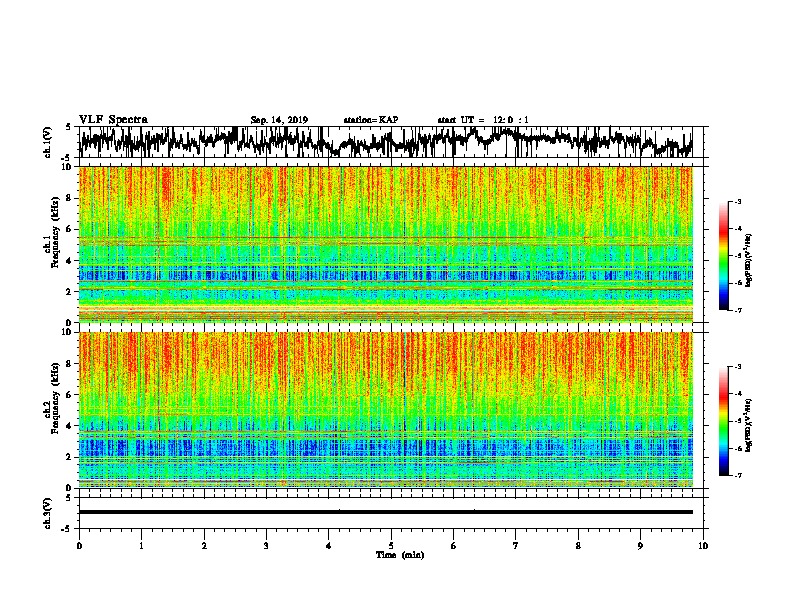Click inside the ch.2 spectrogram panel
The image size is (792, 612).
[x=385, y=410]
